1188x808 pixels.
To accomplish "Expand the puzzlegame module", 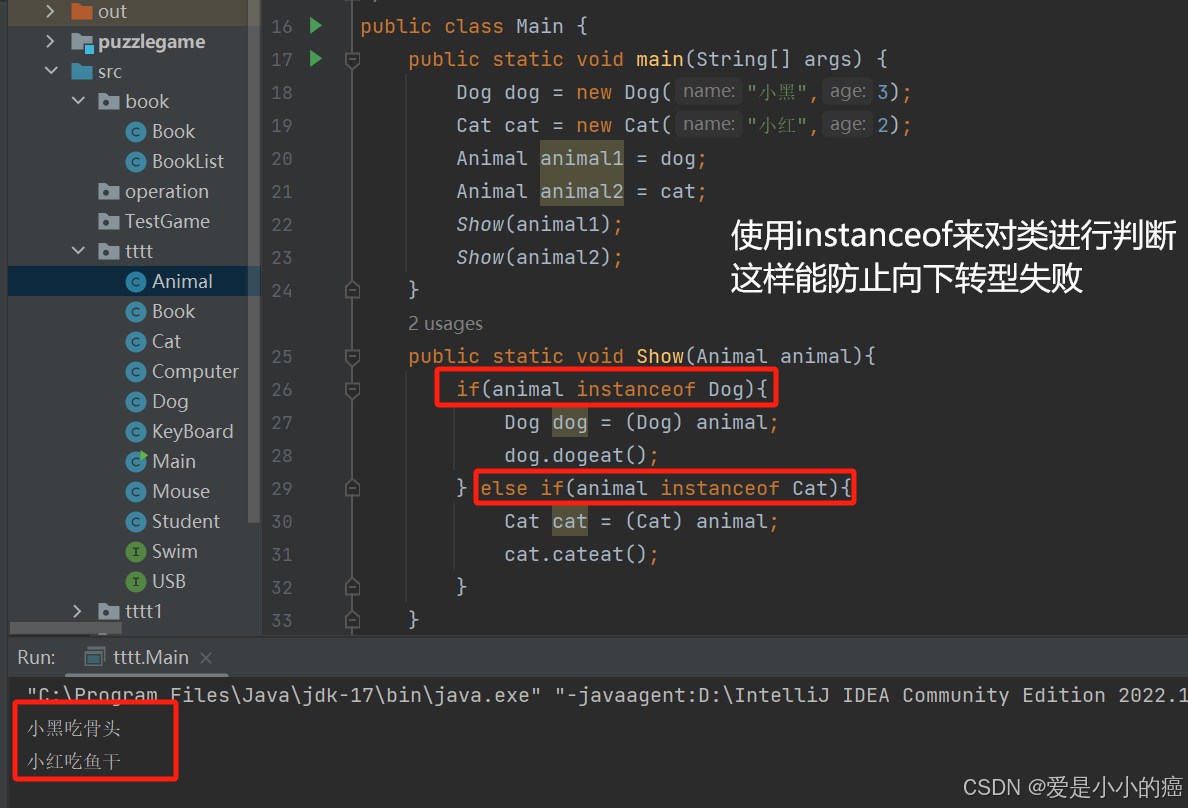I will (x=50, y=41).
